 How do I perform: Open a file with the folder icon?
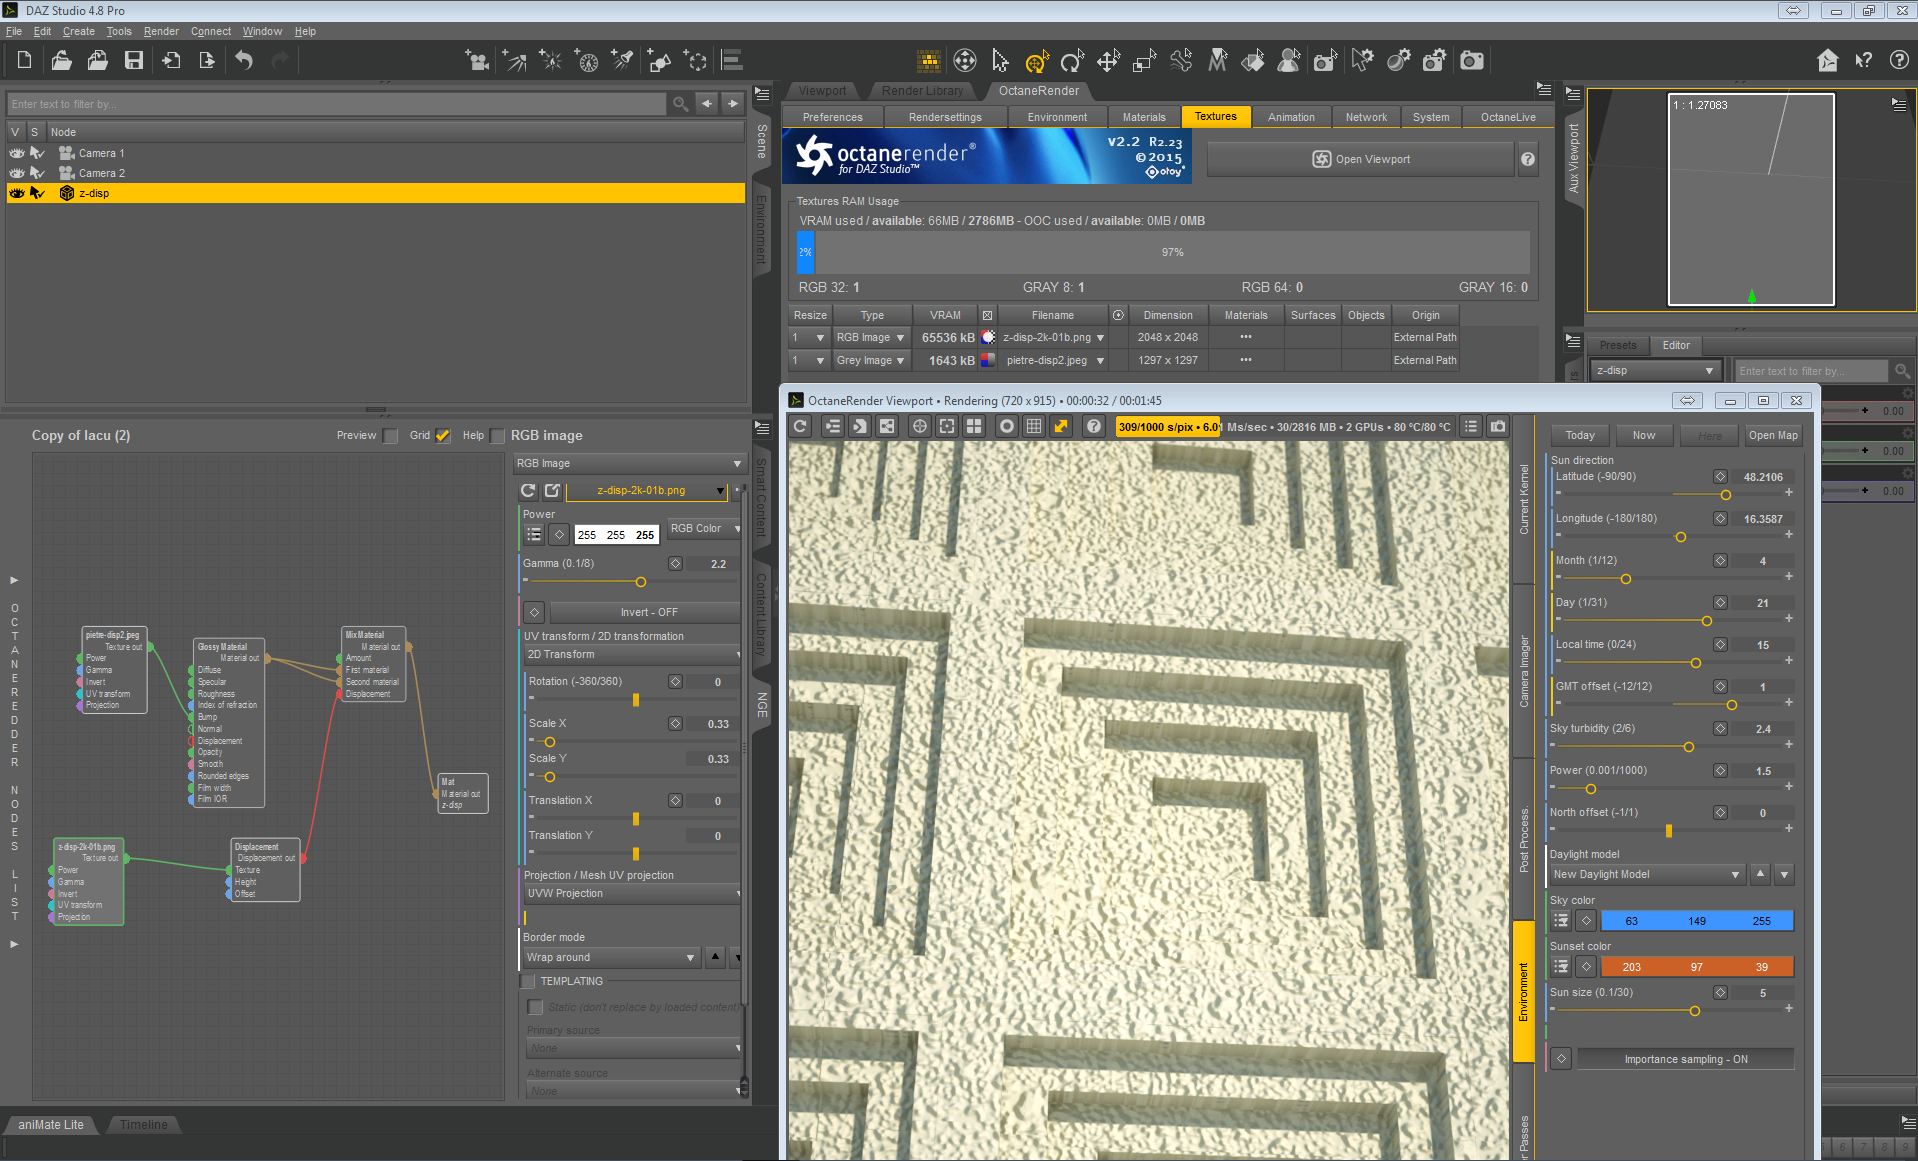coord(61,61)
